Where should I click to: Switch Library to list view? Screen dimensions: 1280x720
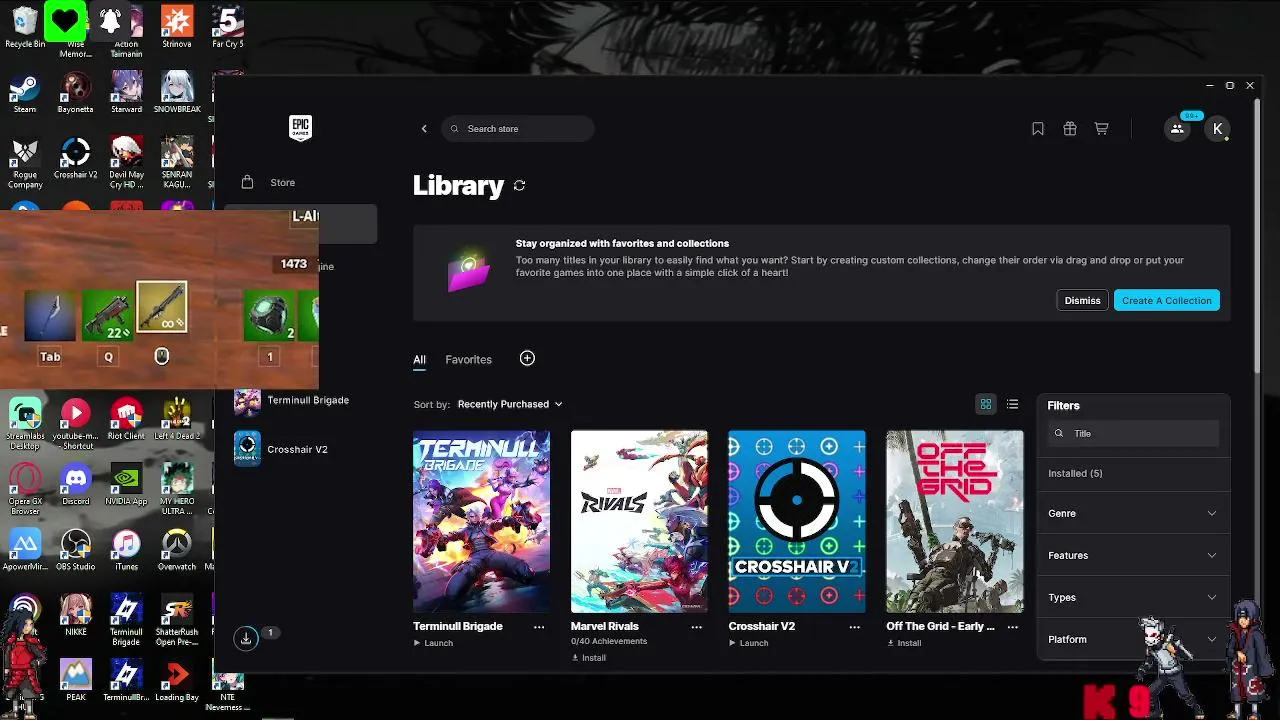coord(1013,404)
